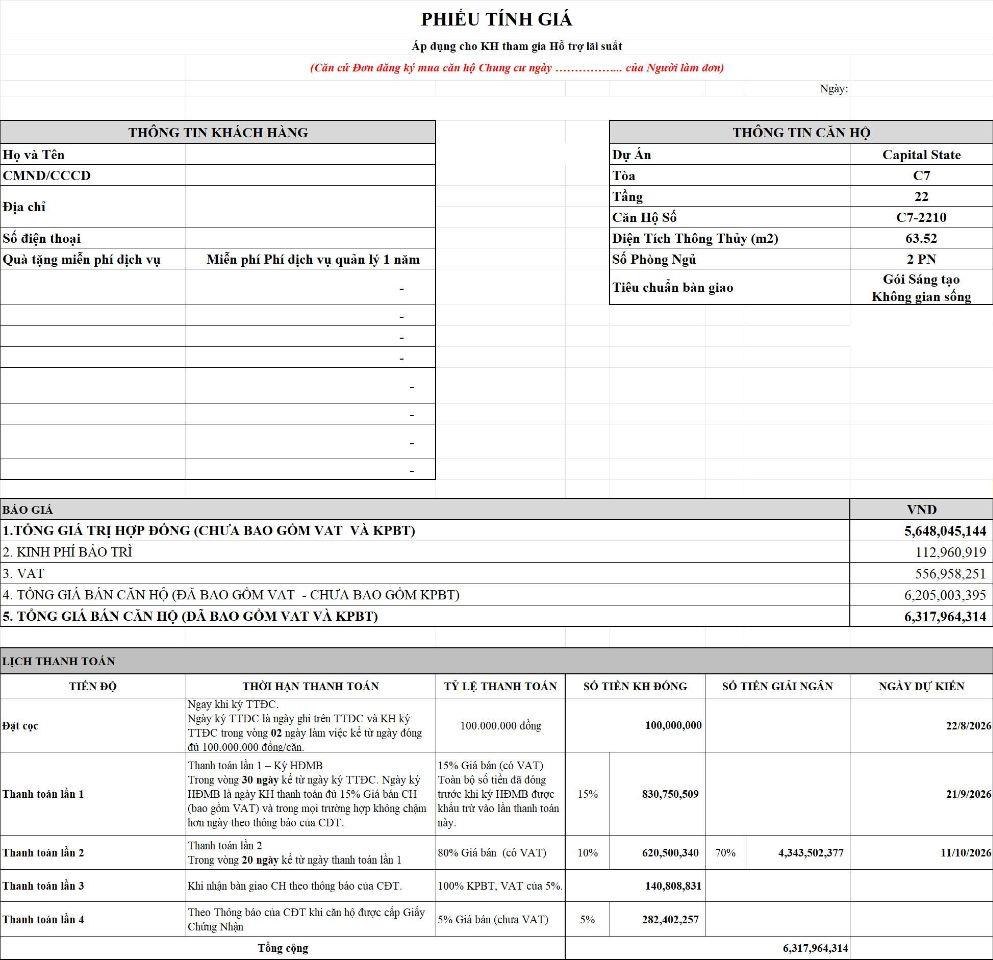This screenshot has height=960, width=993.
Task: Select the 'CMND/CCCD' label cell
Action: (x=93, y=175)
